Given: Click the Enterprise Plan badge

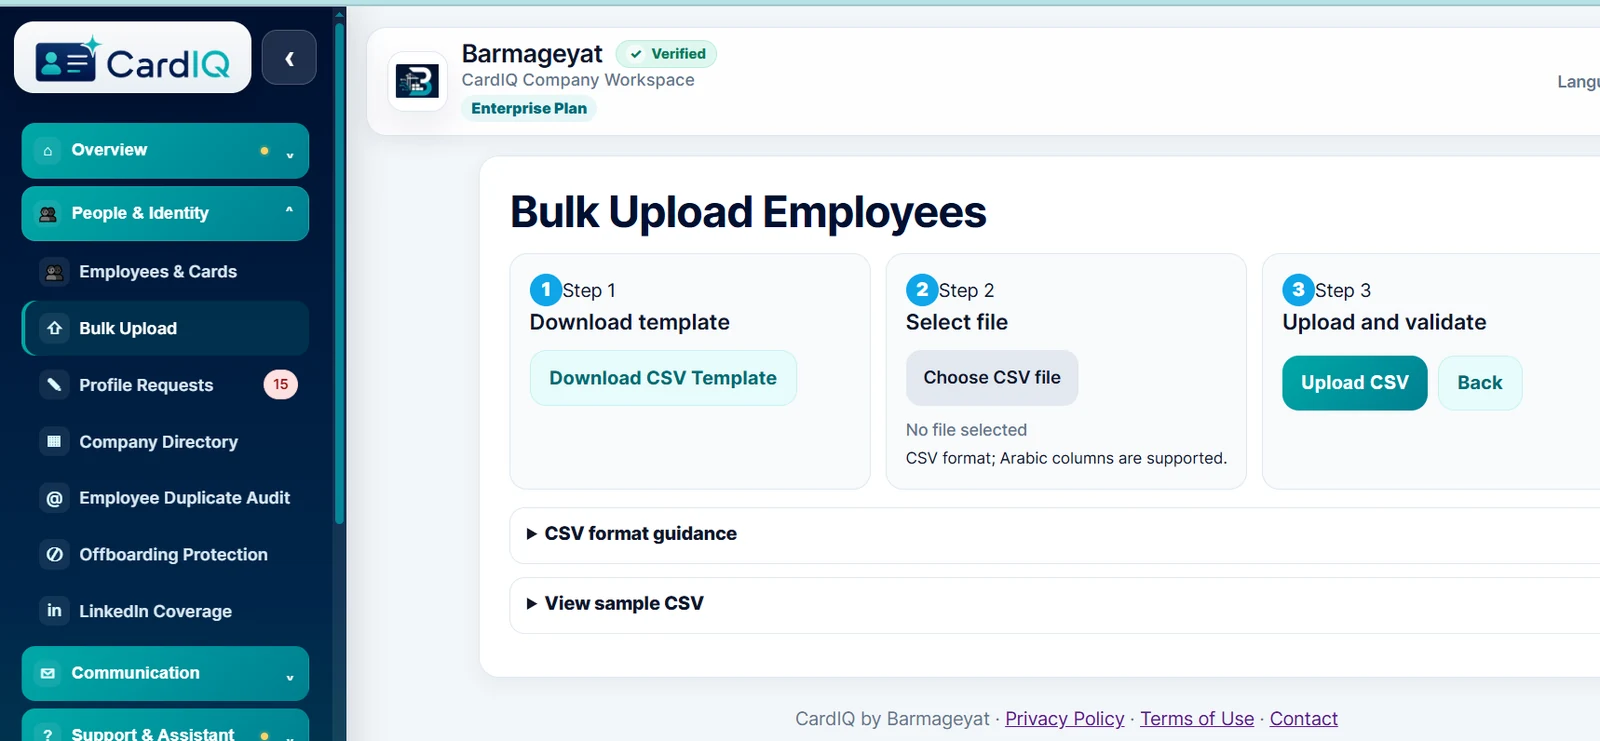Looking at the screenshot, I should pyautogui.click(x=529, y=109).
